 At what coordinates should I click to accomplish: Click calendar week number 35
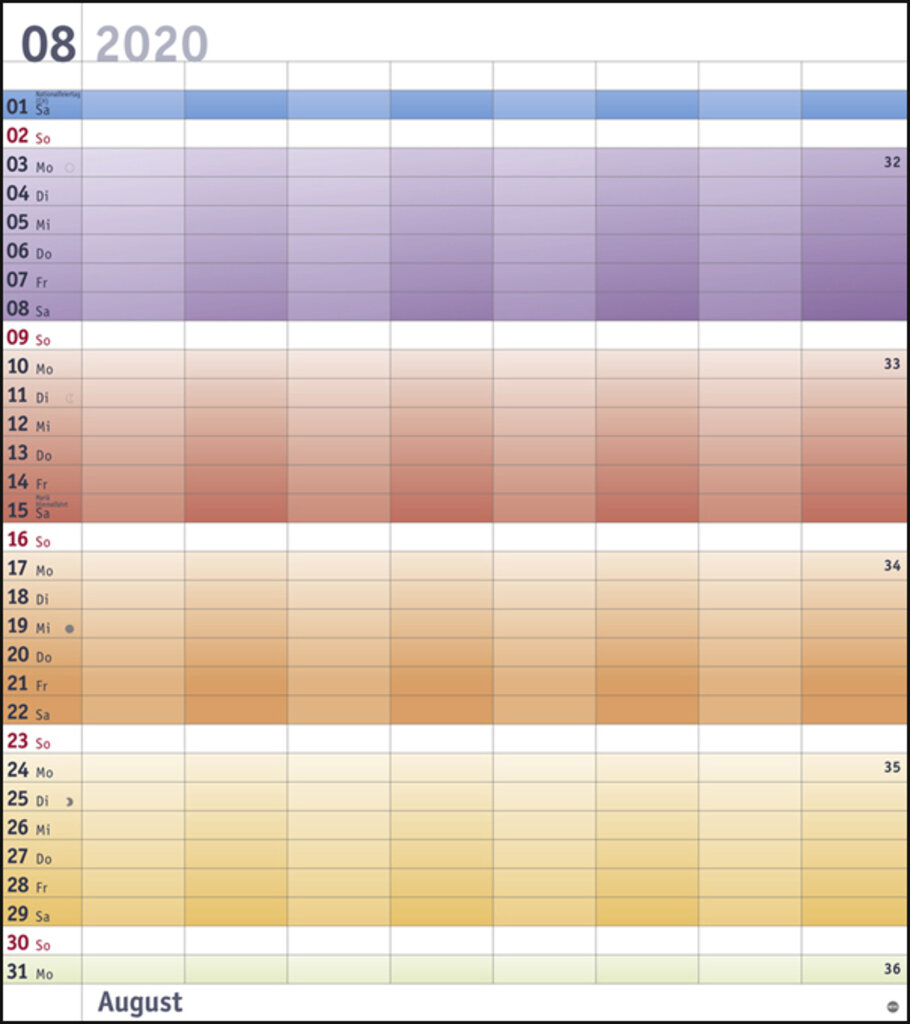pyautogui.click(x=892, y=767)
